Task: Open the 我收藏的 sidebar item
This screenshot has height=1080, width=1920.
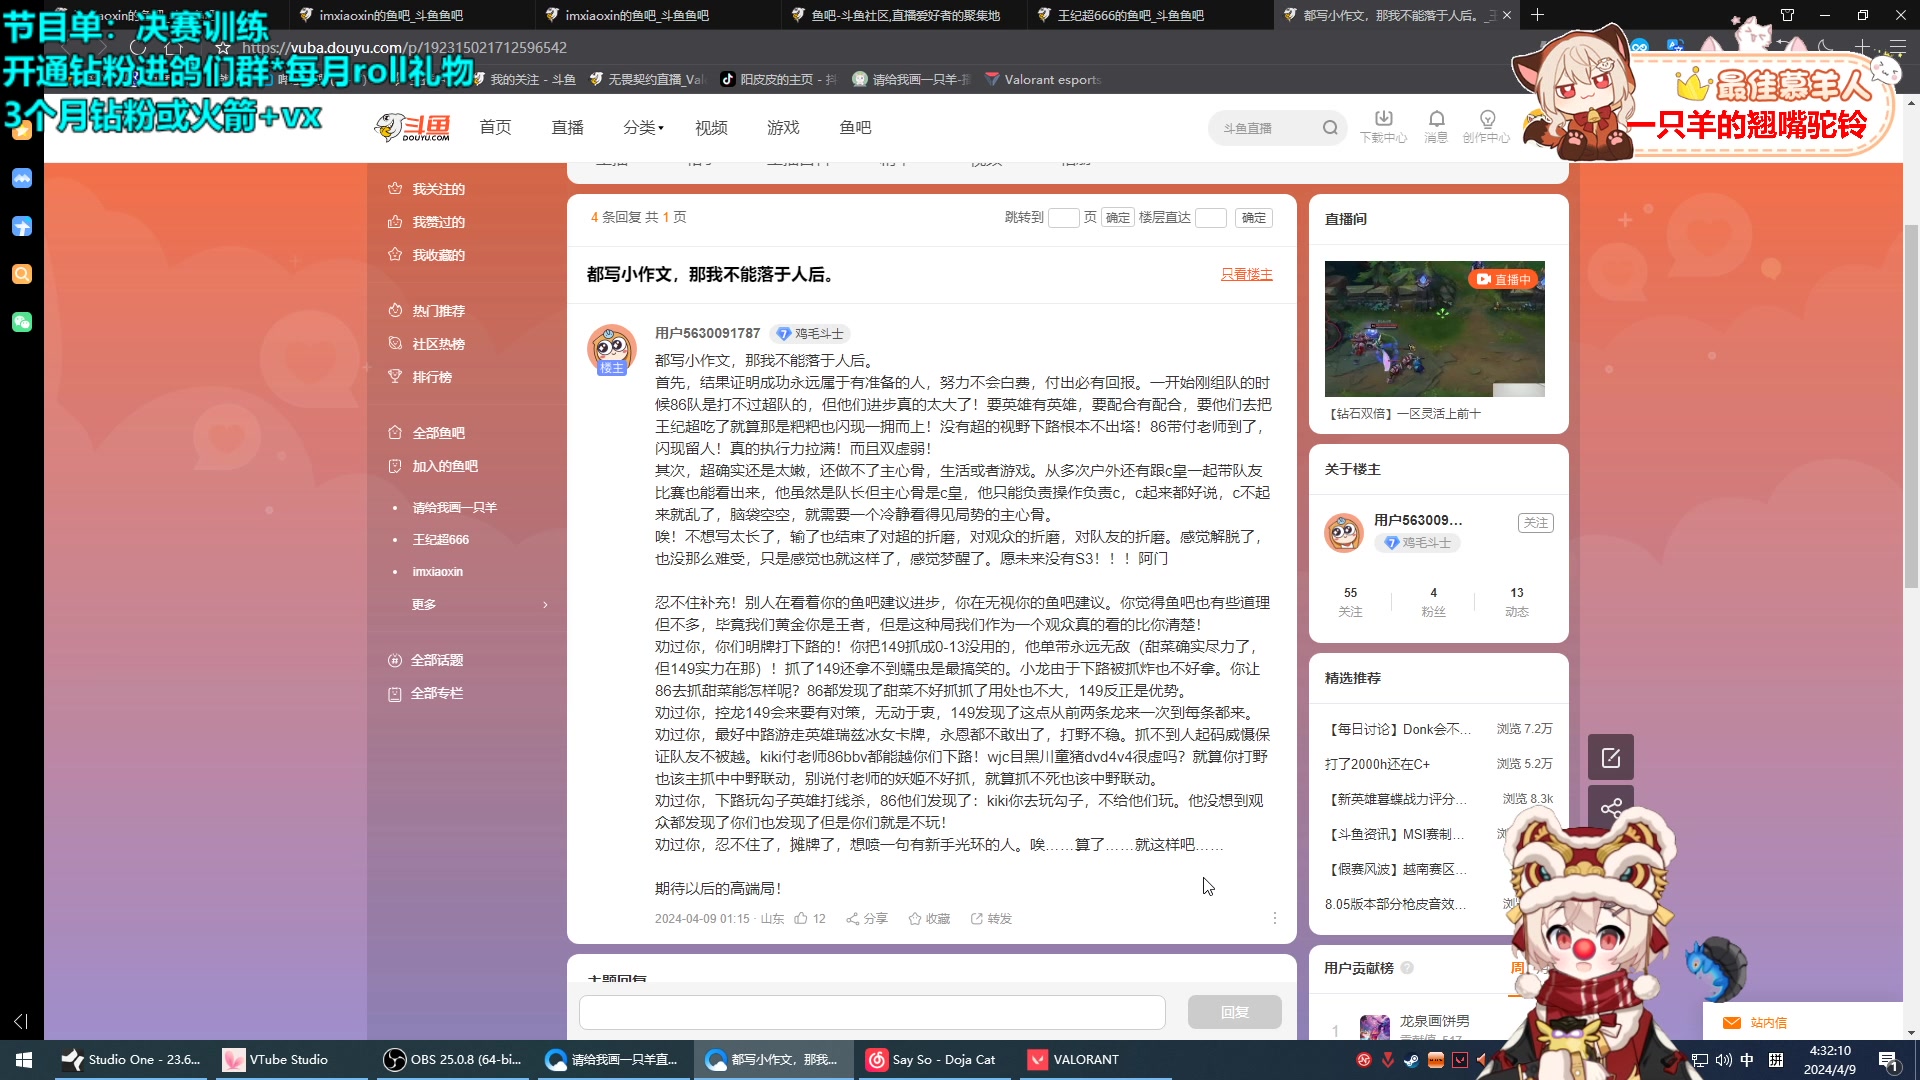Action: [x=428, y=255]
